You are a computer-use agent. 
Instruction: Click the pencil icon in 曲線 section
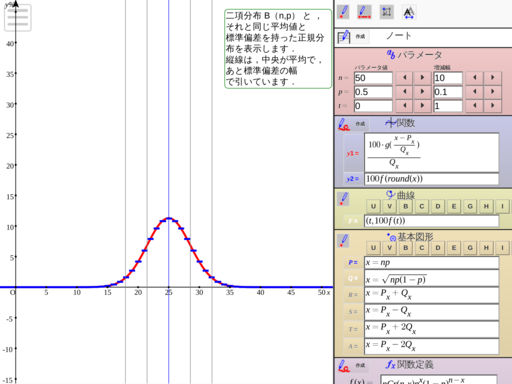click(343, 199)
